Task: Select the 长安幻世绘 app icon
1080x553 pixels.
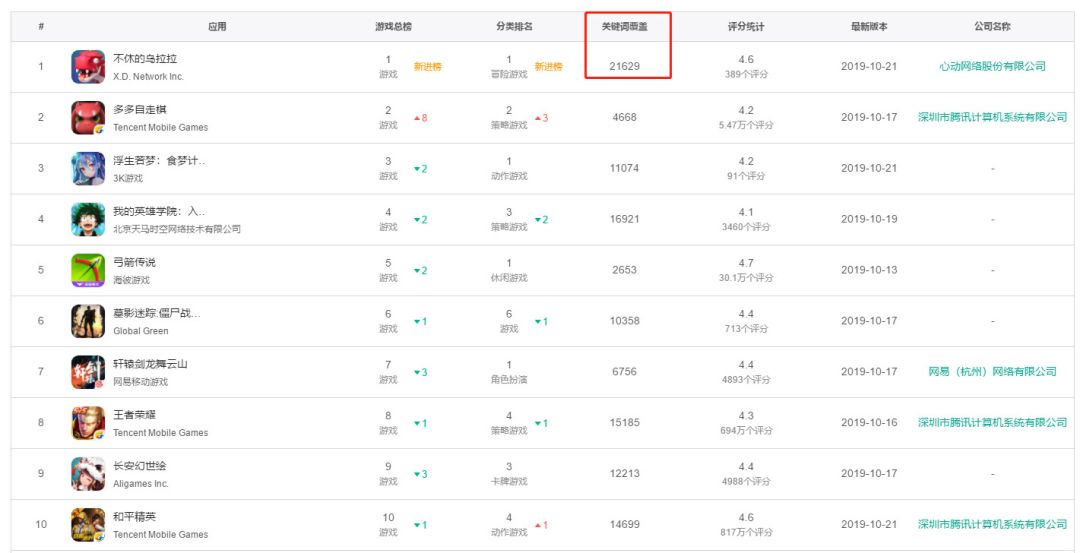Action: click(88, 474)
